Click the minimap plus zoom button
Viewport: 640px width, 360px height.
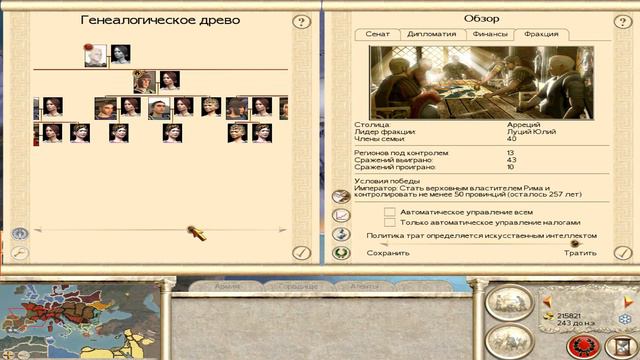click(x=9, y=354)
